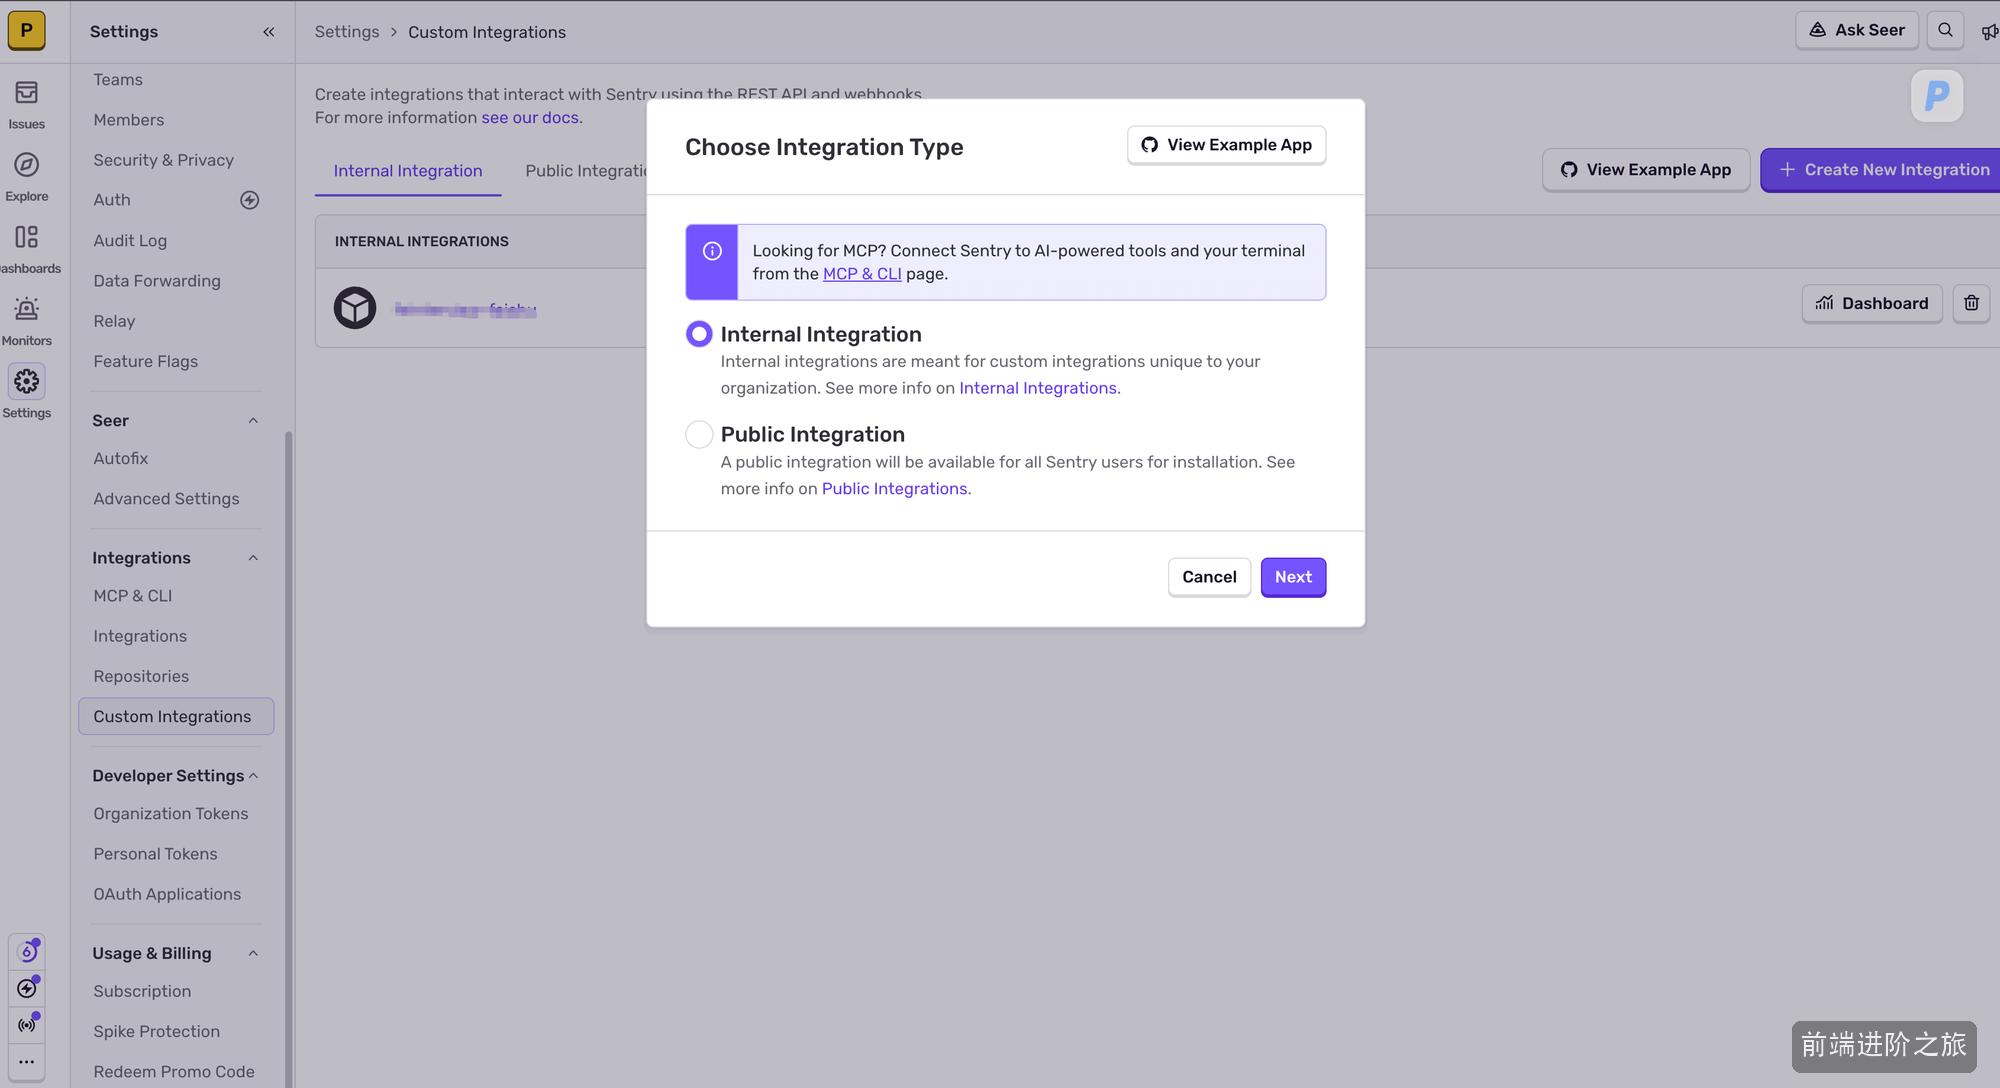Open Relay settings
Screen dimensions: 2000x1088
[114, 321]
